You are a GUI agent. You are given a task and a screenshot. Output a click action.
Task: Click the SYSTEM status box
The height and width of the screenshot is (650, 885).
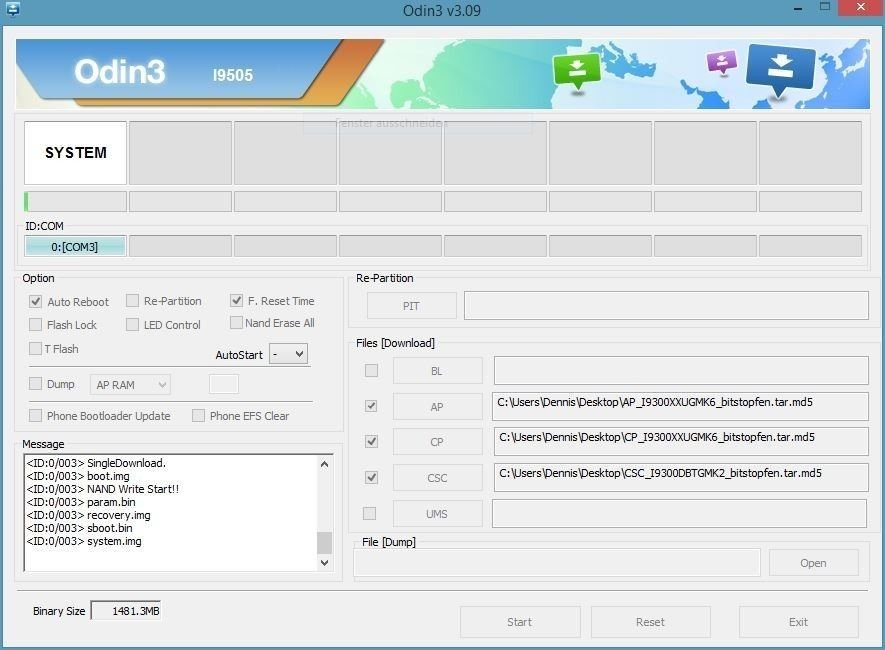[76, 153]
